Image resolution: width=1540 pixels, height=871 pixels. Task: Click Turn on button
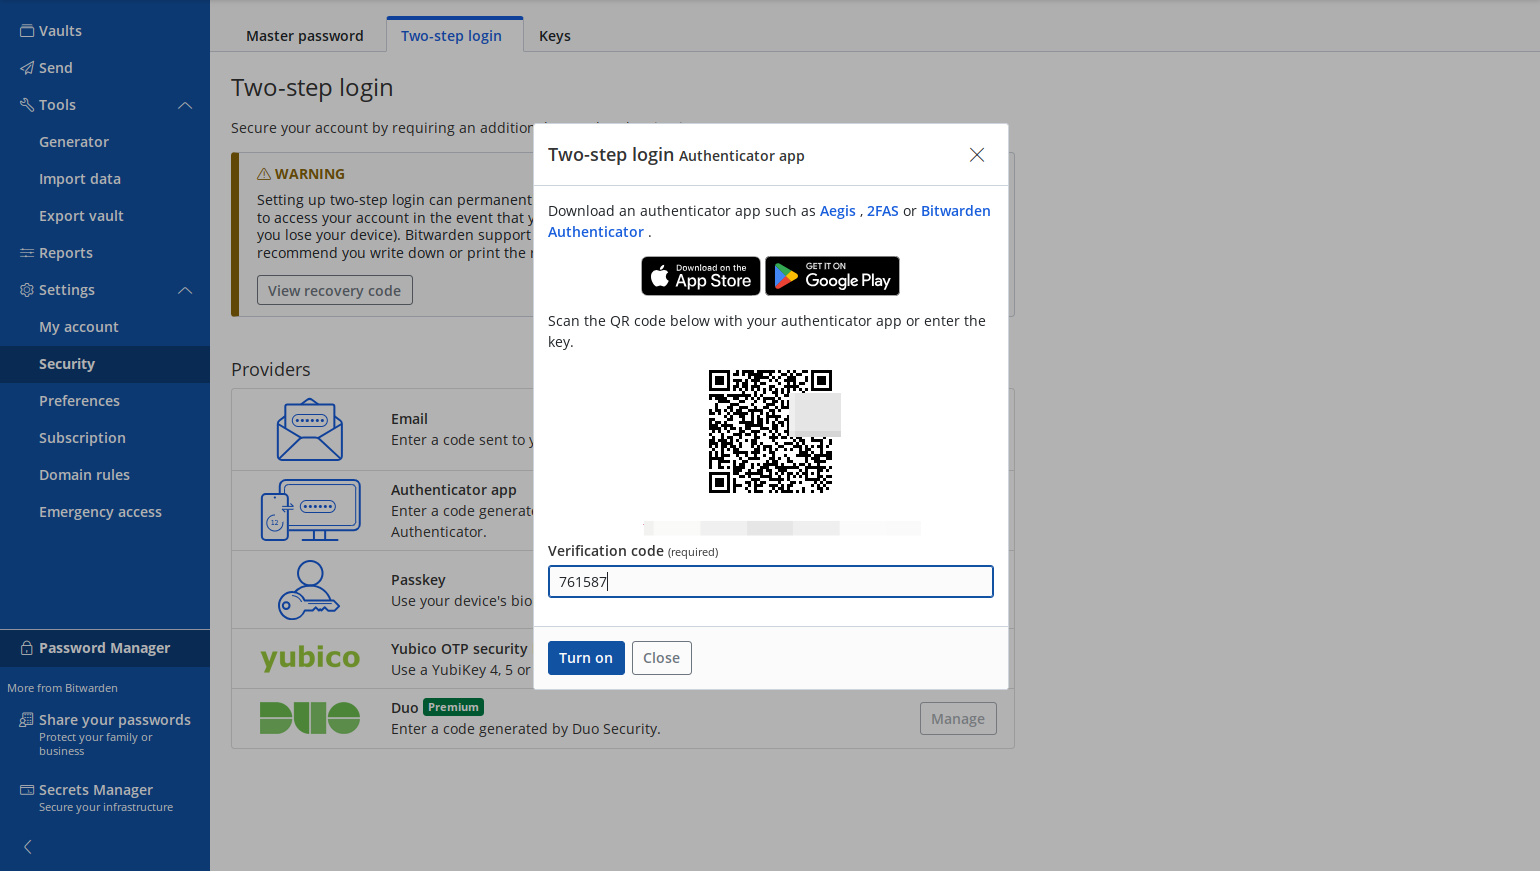tap(586, 658)
